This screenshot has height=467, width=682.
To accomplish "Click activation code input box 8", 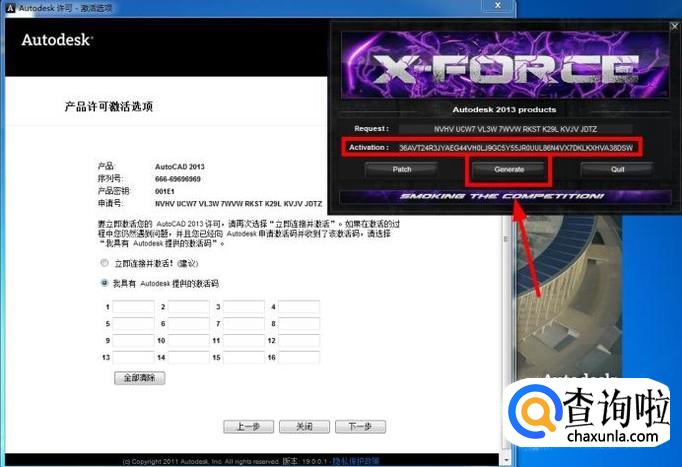I will pyautogui.click(x=299, y=324).
